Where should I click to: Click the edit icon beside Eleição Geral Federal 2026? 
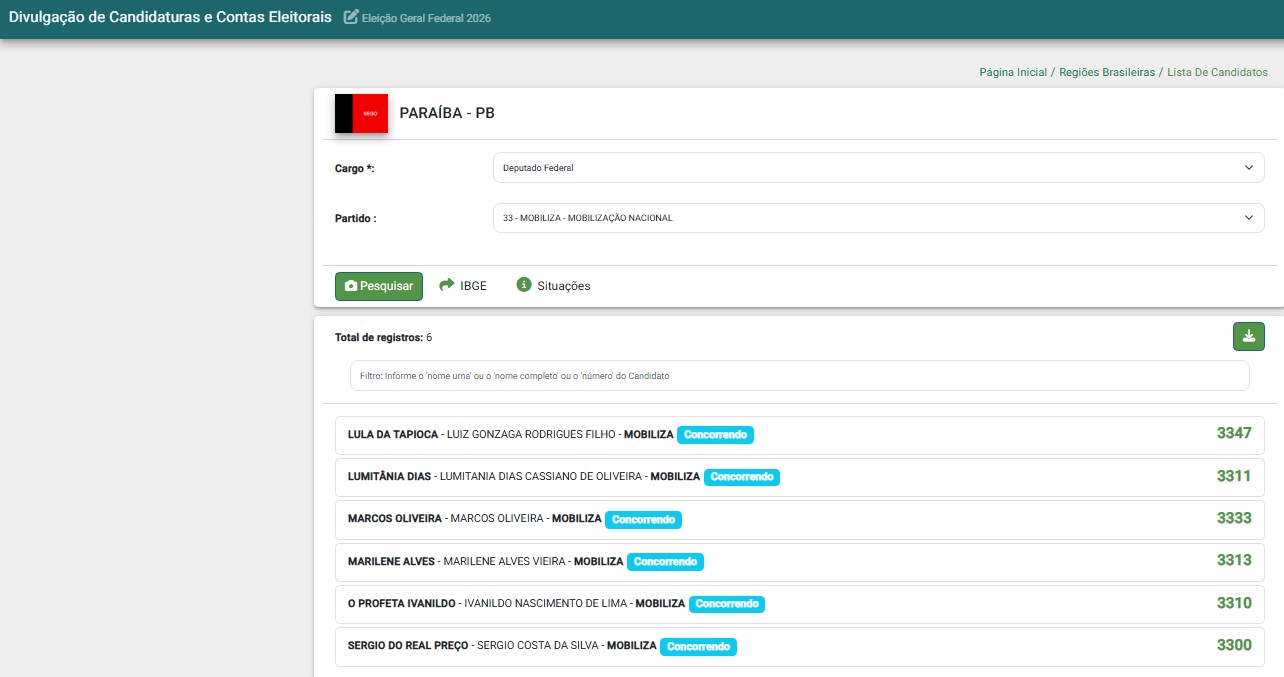(x=351, y=17)
